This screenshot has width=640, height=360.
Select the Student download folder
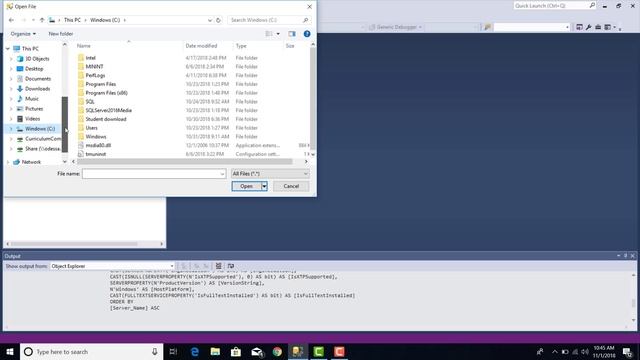[106, 119]
